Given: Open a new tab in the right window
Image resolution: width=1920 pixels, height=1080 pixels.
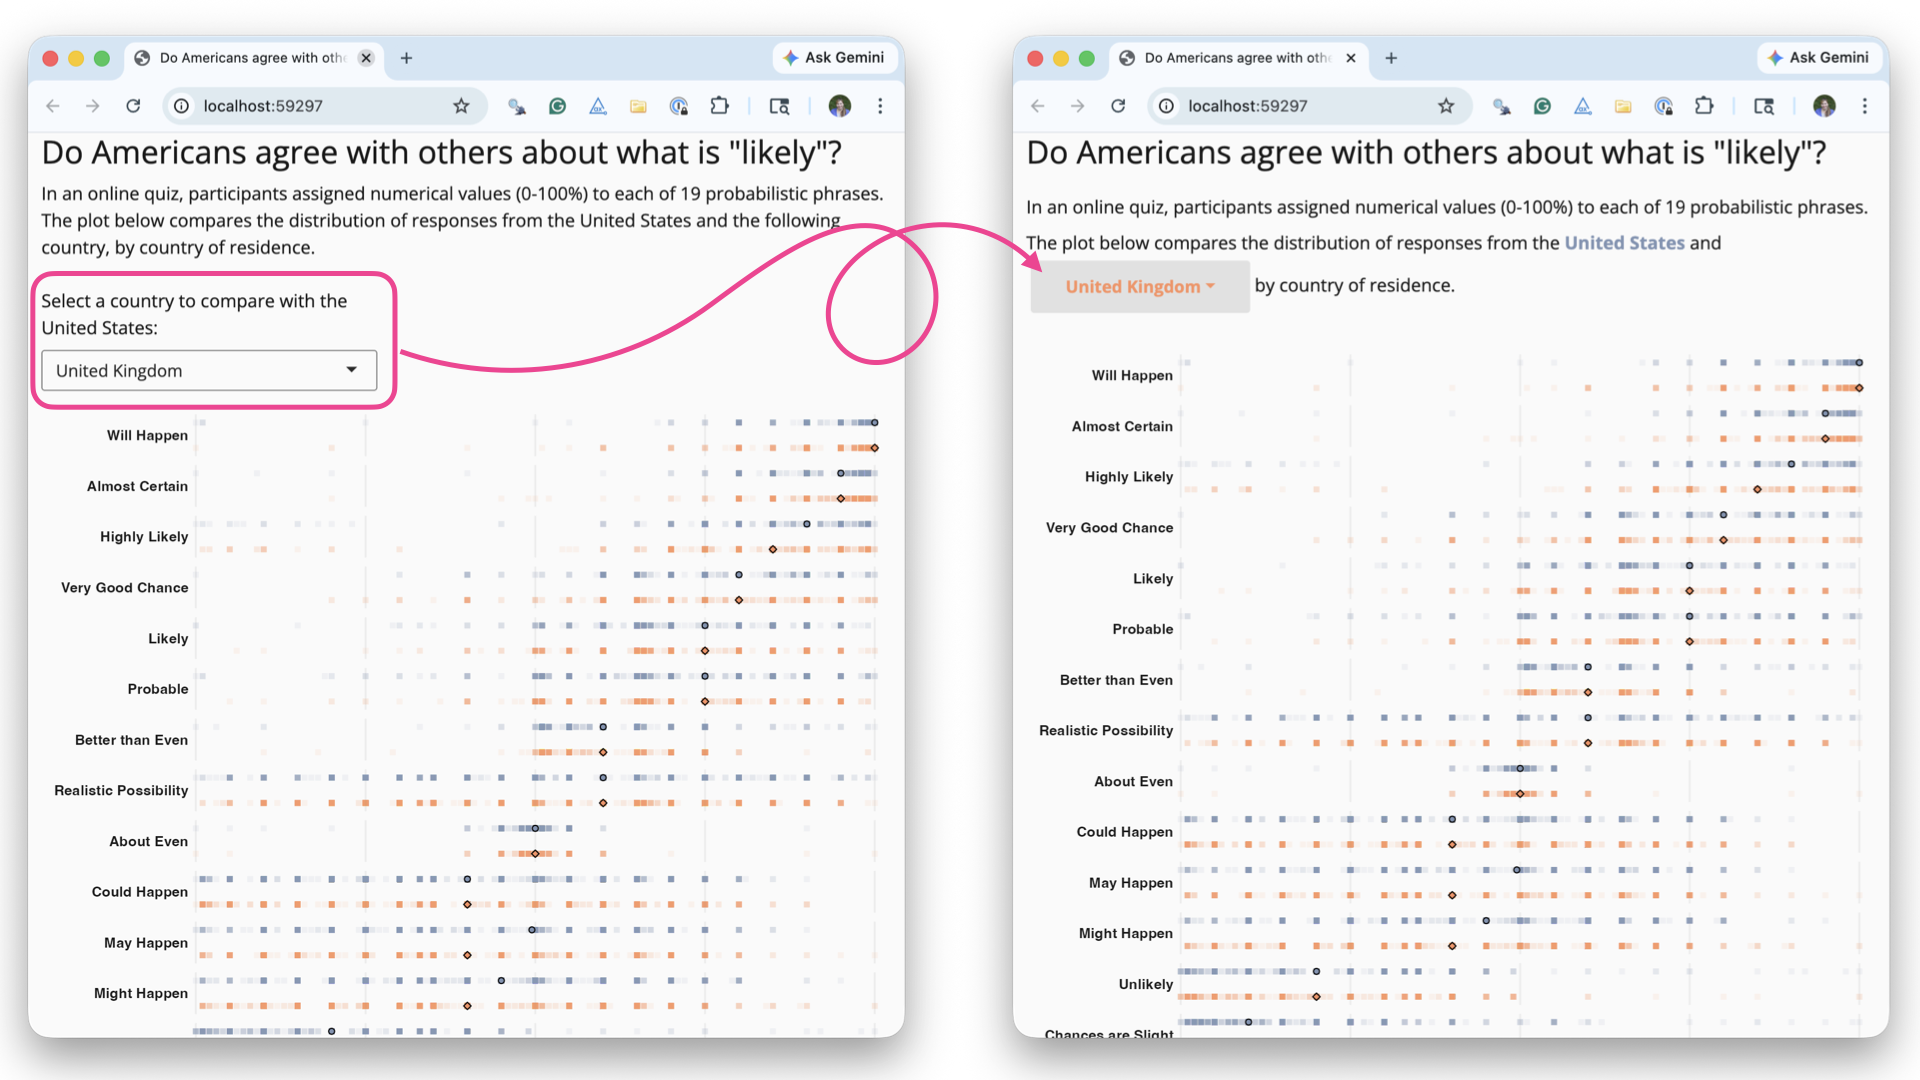Looking at the screenshot, I should 1391,58.
